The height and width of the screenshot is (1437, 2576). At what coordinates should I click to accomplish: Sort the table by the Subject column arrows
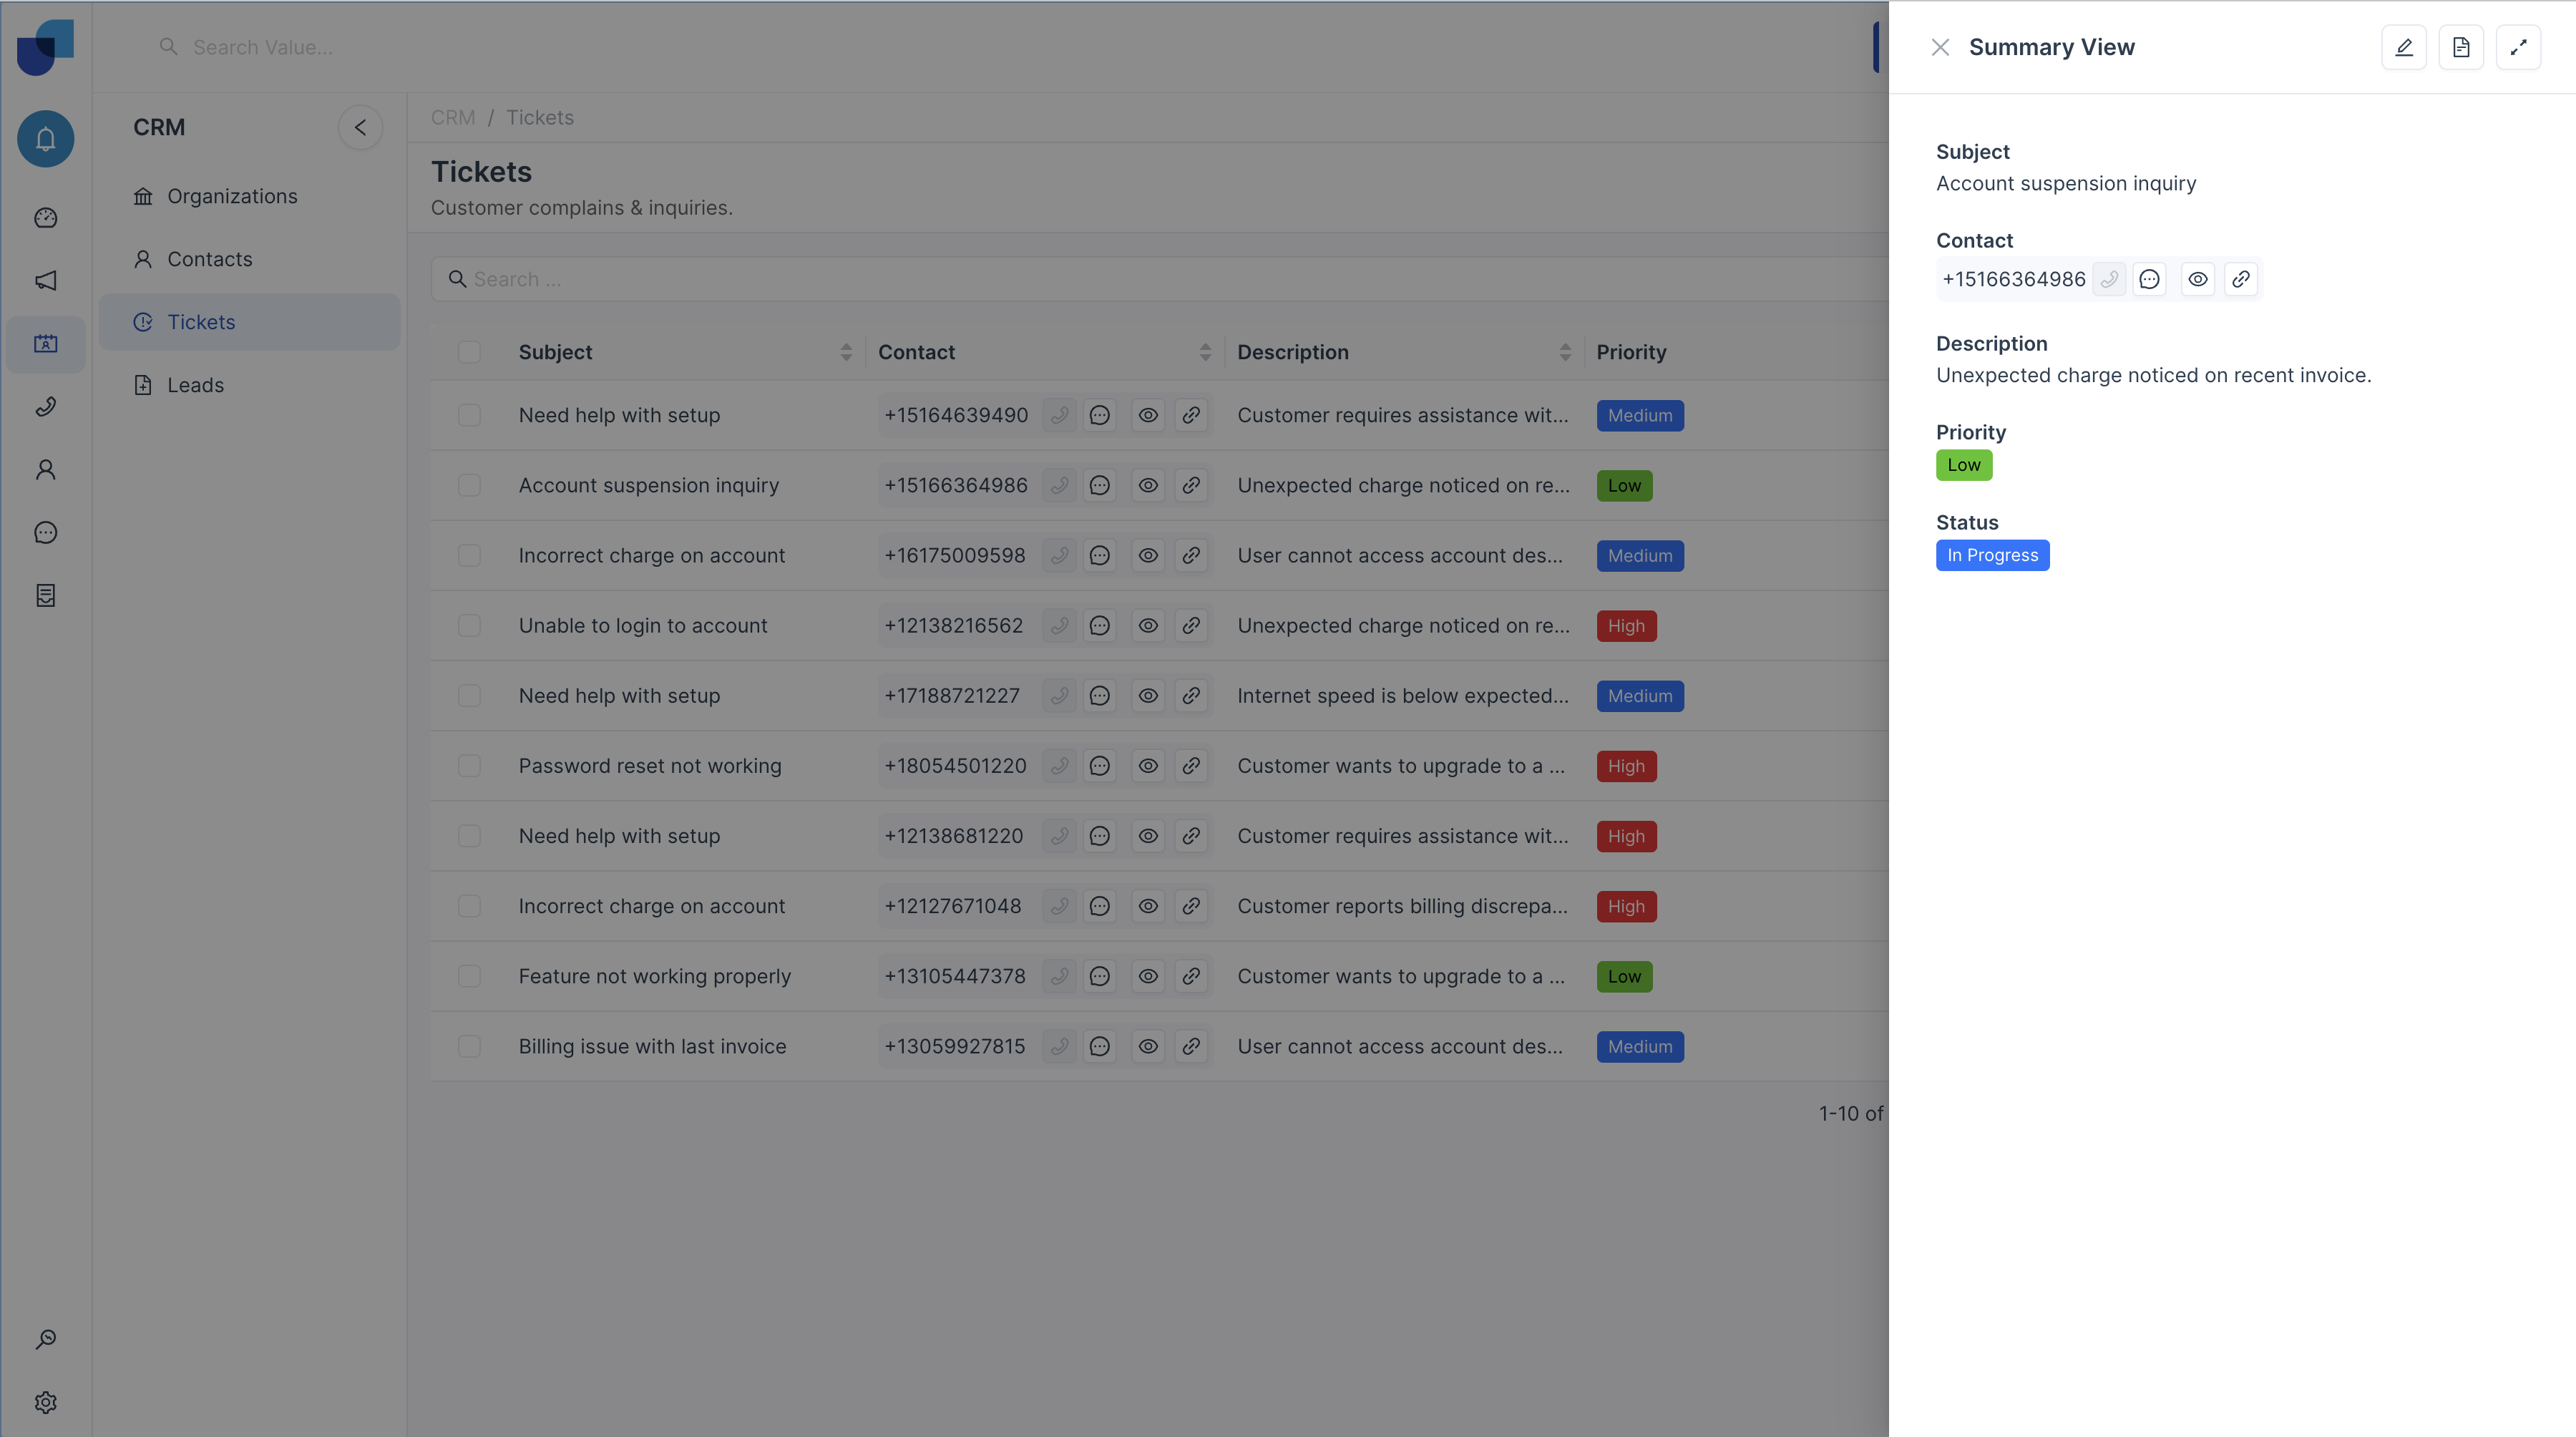[x=846, y=352]
